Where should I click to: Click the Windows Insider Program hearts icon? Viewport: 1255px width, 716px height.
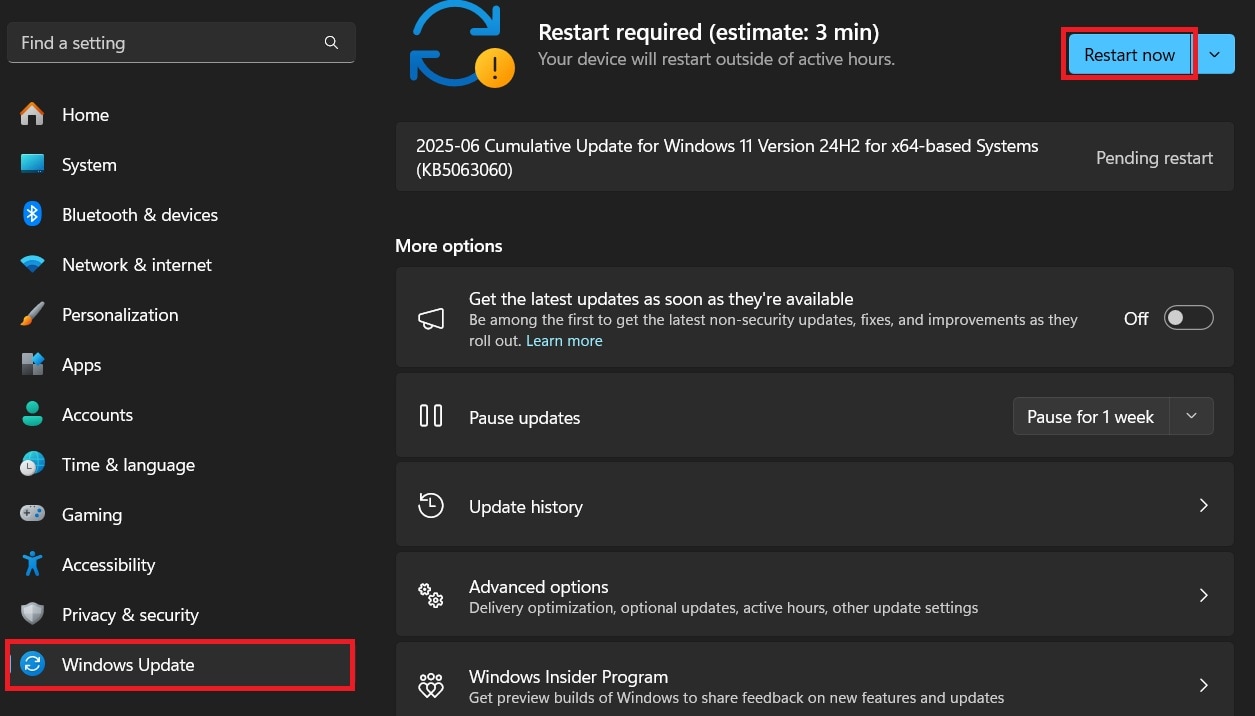coord(431,685)
